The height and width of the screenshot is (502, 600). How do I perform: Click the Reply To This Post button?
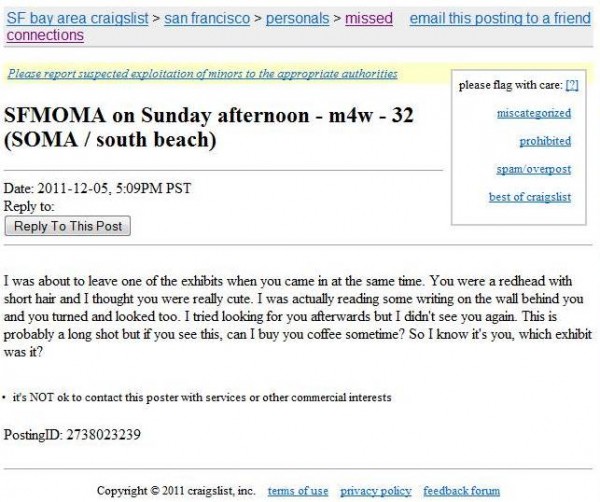[x=68, y=226]
